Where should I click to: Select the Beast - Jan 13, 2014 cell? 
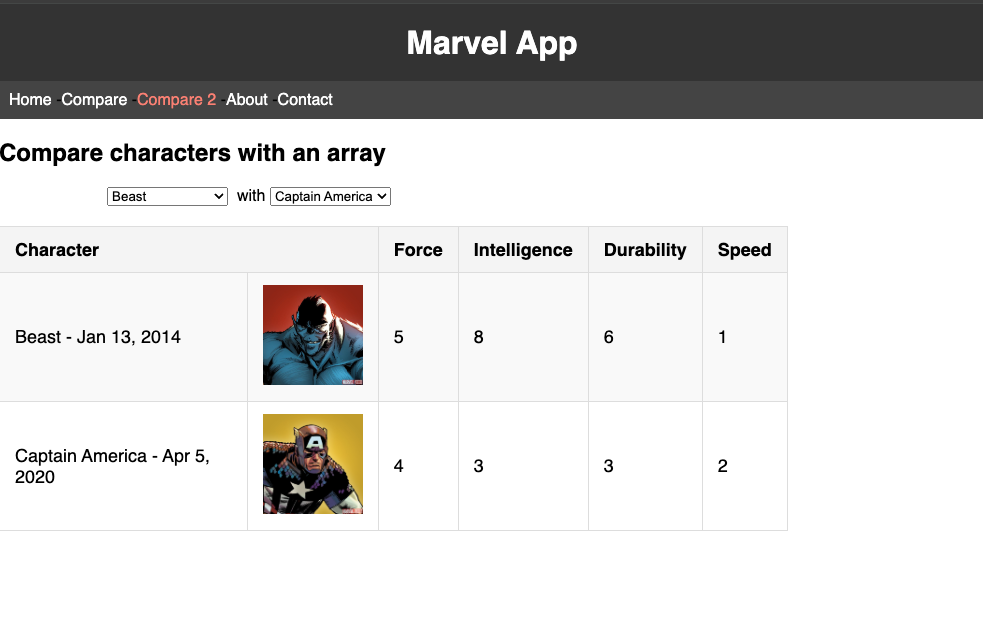pos(98,337)
